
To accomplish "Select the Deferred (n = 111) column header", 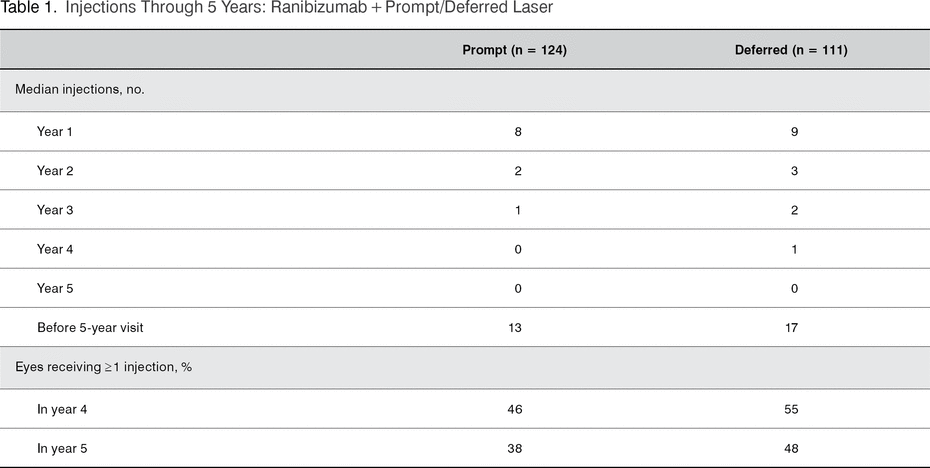I will [x=791, y=50].
